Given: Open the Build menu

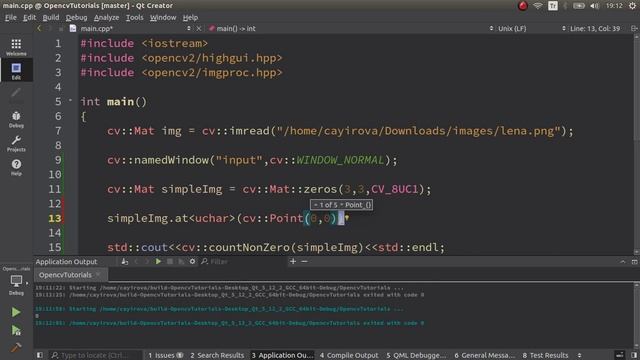Looking at the screenshot, I should [51, 18].
